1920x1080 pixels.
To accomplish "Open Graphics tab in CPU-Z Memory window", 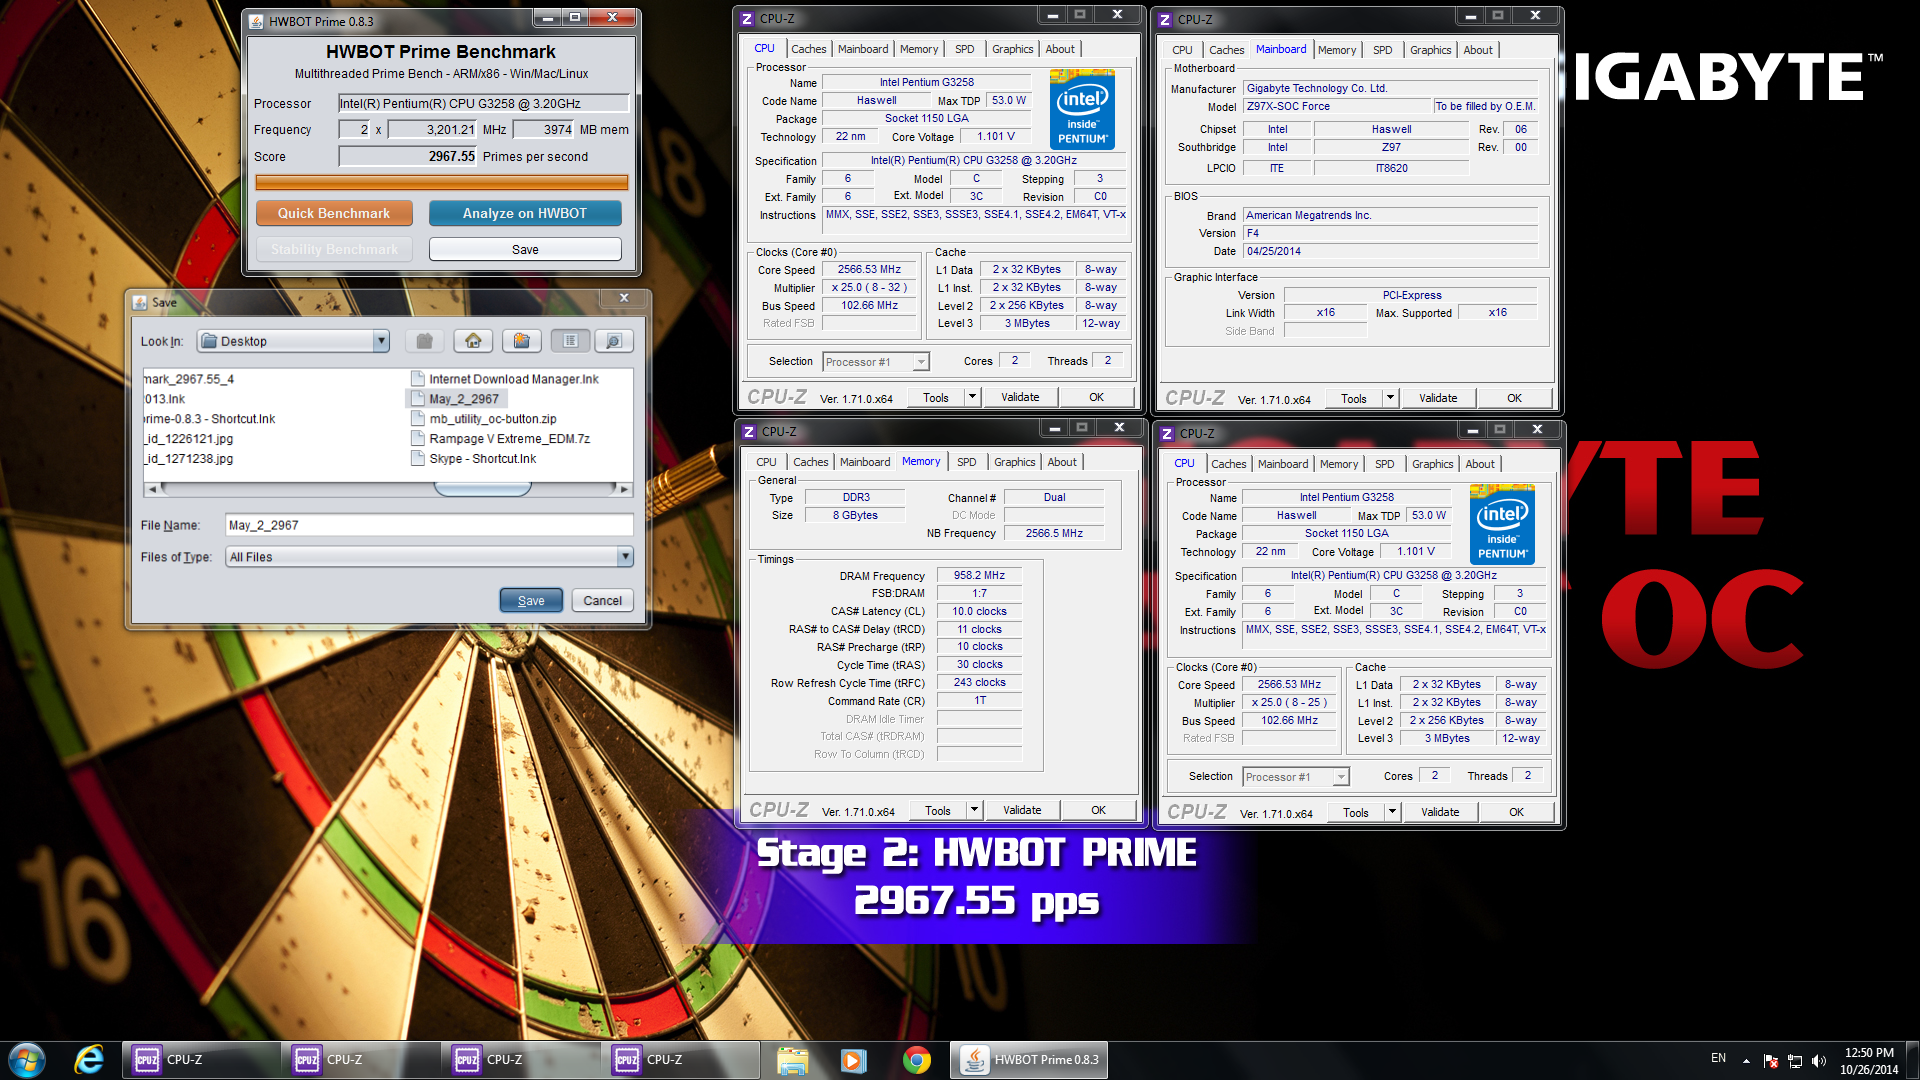I will click(x=1014, y=462).
